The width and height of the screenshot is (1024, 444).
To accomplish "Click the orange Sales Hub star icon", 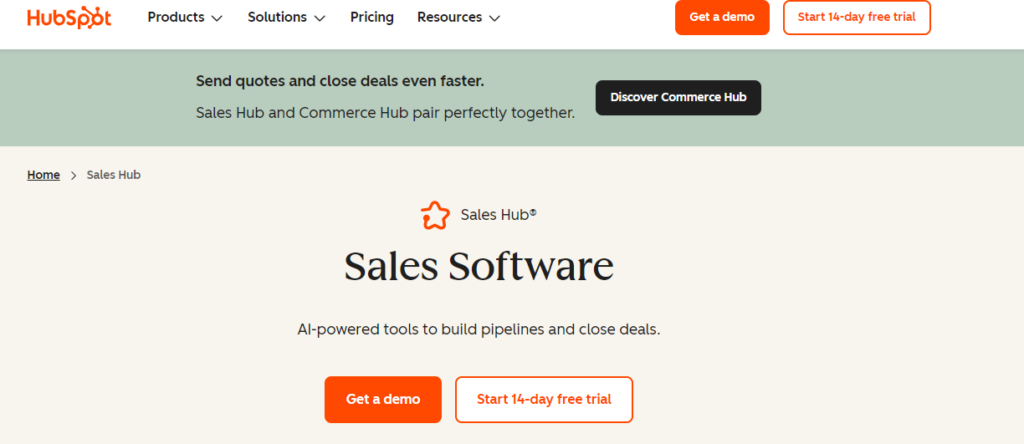I will 435,215.
